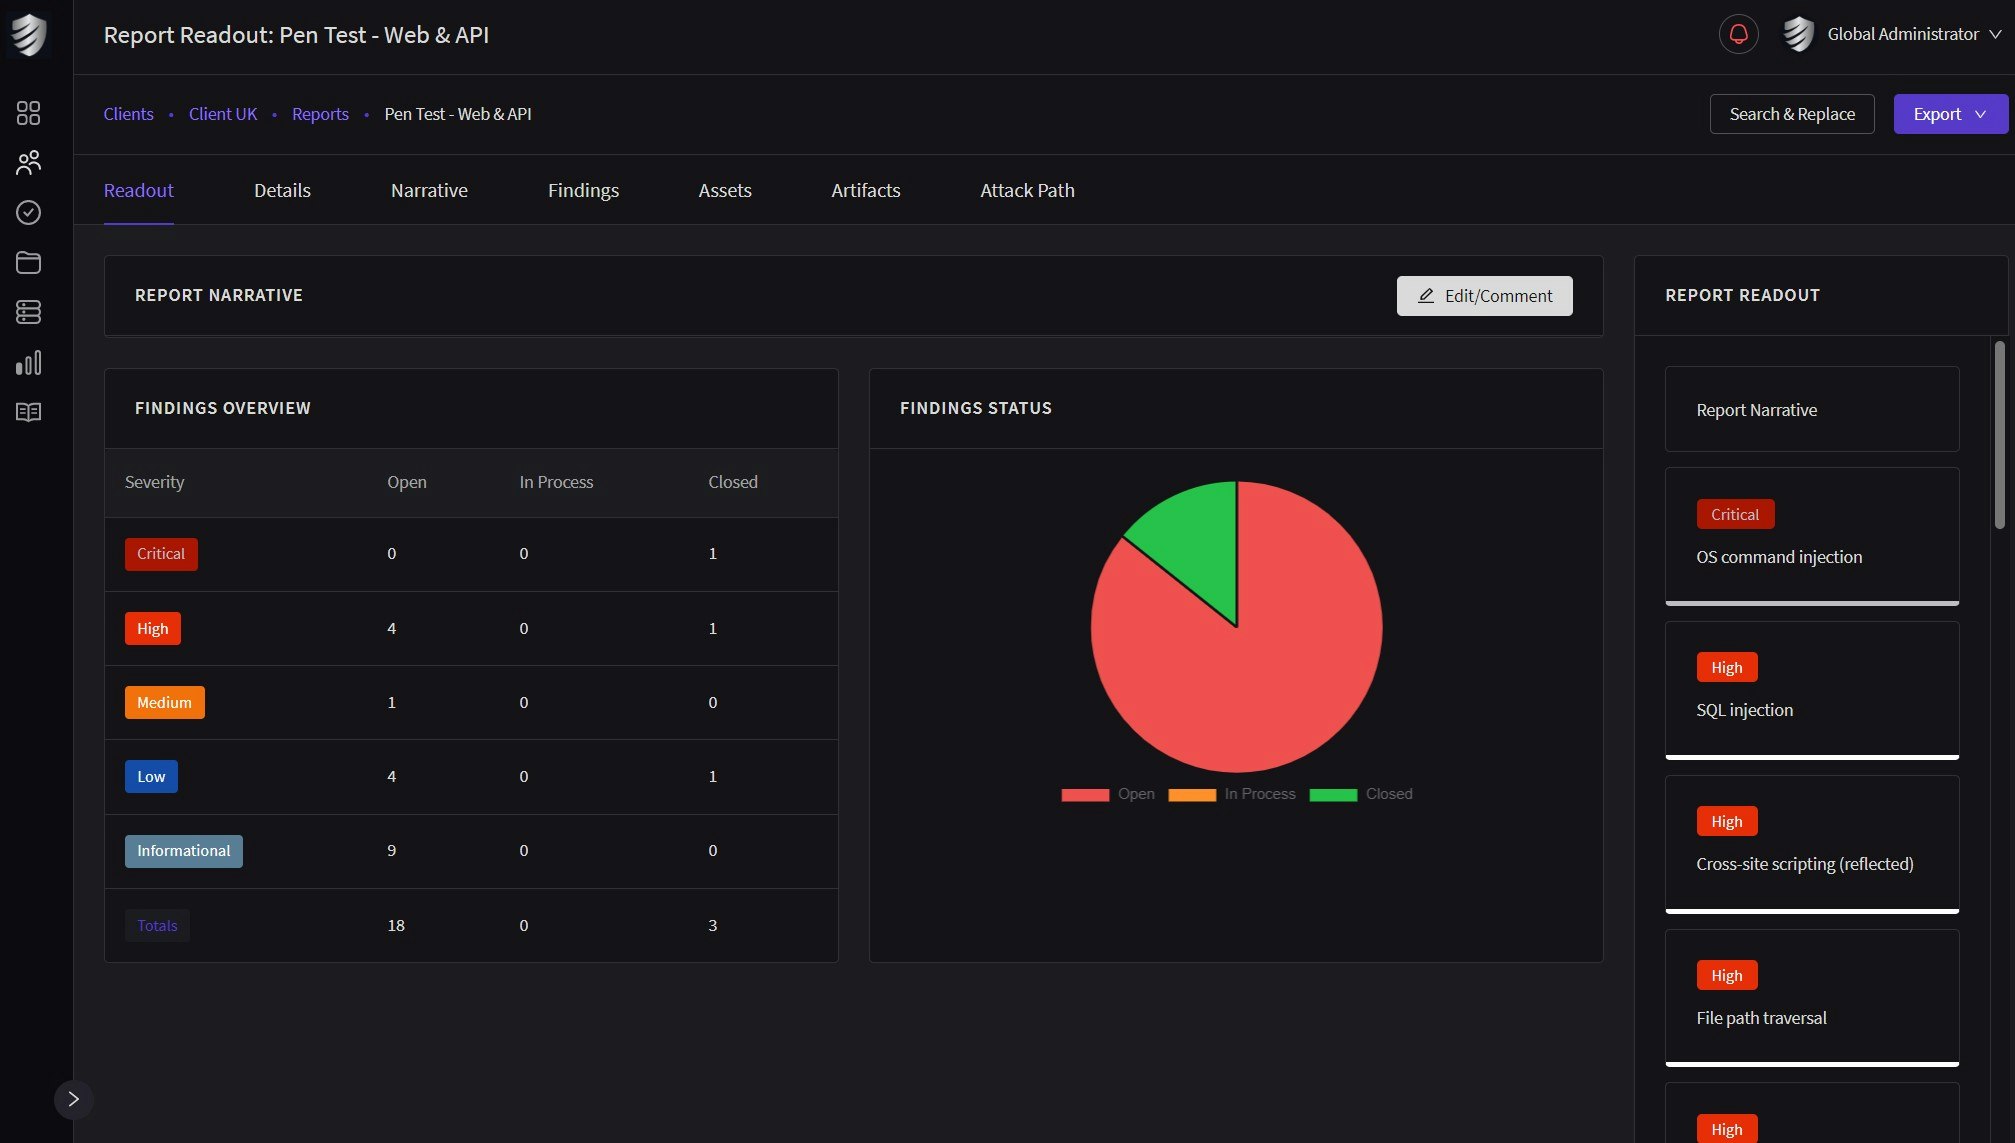Open the OS command injection finding card
This screenshot has width=2015, height=1143.
1812,536
